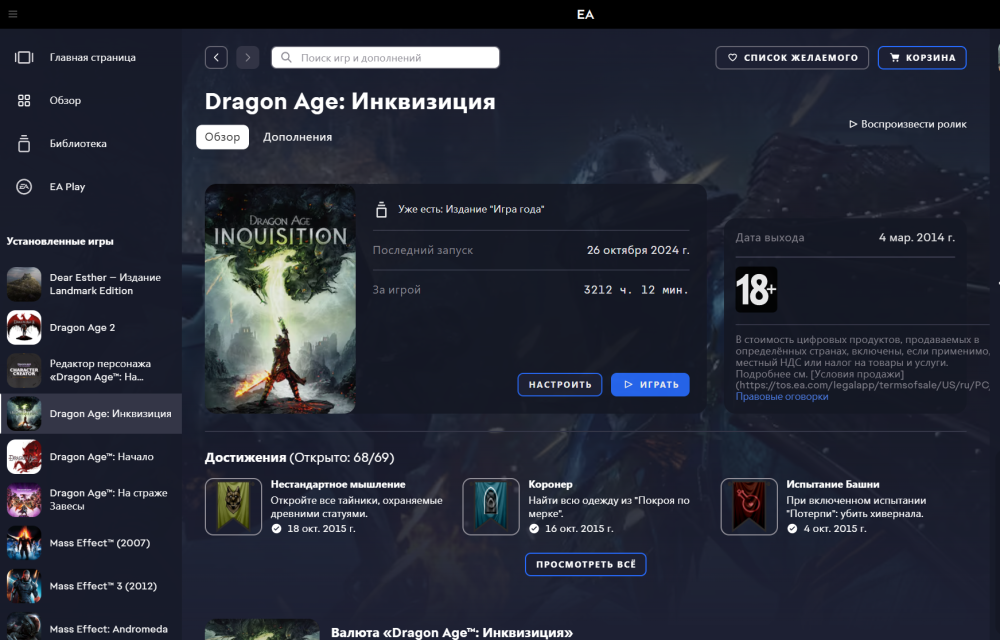Play the trailer via Воспроизвести ролик
1000x640 pixels.
[907, 124]
